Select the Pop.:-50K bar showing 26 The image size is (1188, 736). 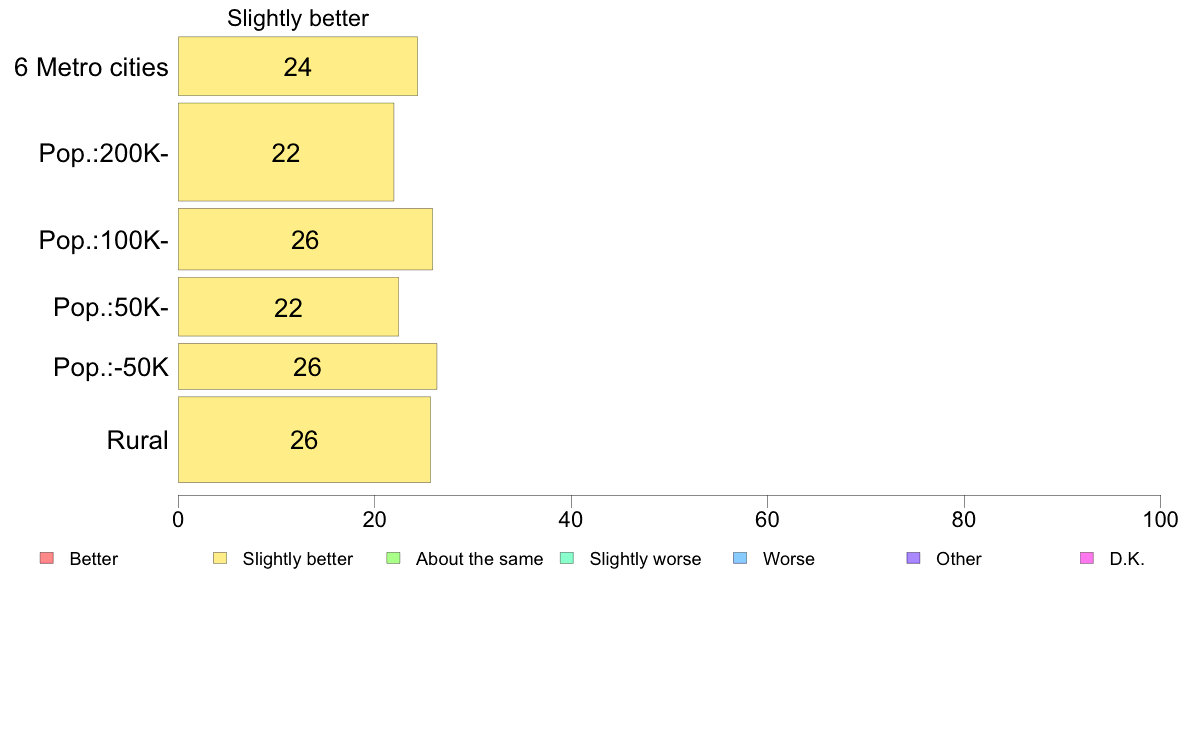307,367
